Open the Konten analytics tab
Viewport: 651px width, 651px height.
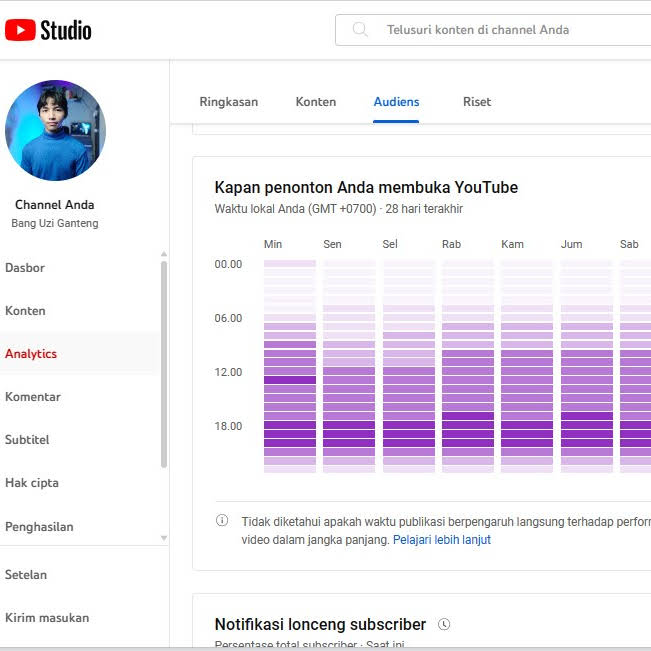[316, 102]
